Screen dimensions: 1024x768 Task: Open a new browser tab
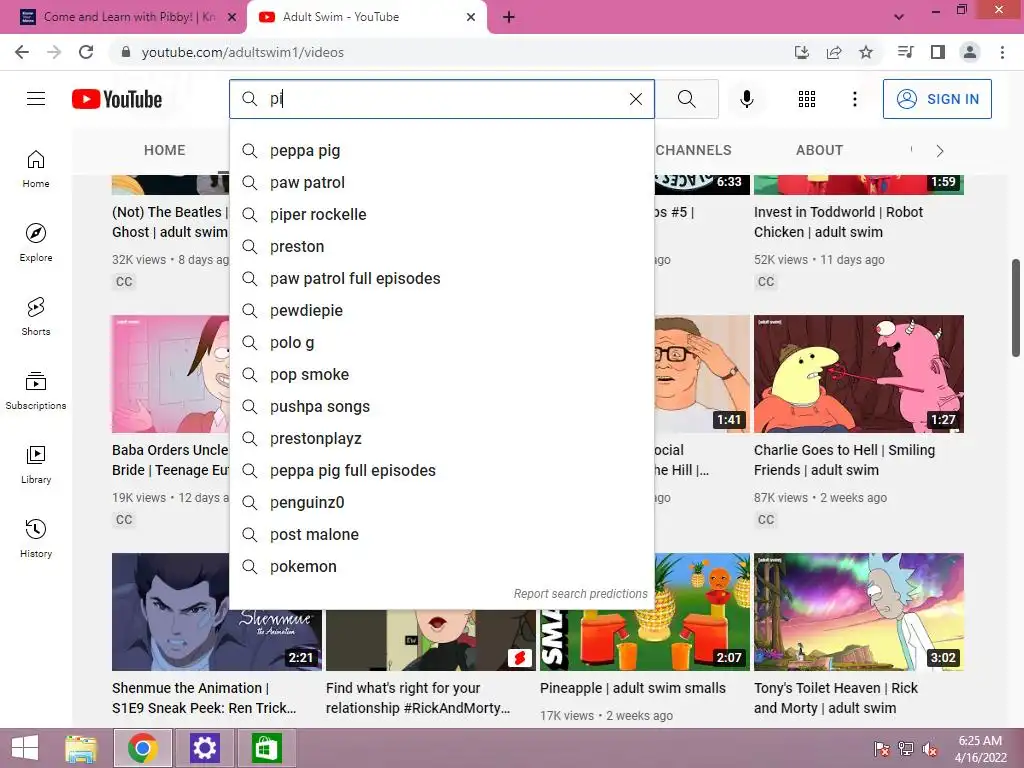click(x=509, y=17)
